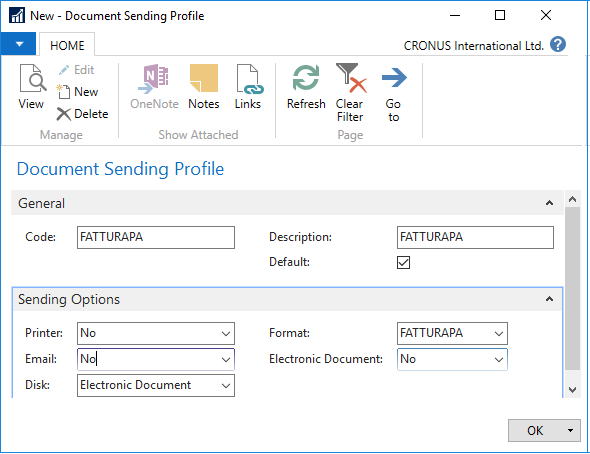Click the vertical scrollbar's down arrow
Image resolution: width=590 pixels, height=454 pixels.
[x=572, y=390]
